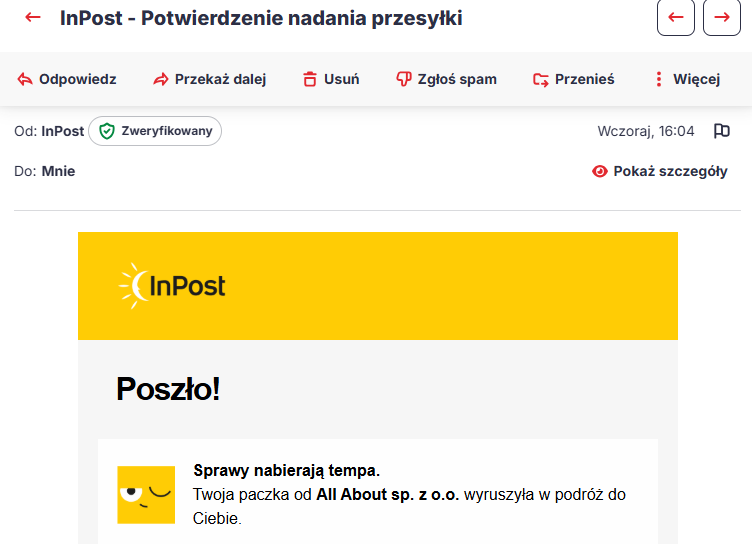The image size is (752, 544).
Task: Click the email subject title text
Action: (261, 18)
